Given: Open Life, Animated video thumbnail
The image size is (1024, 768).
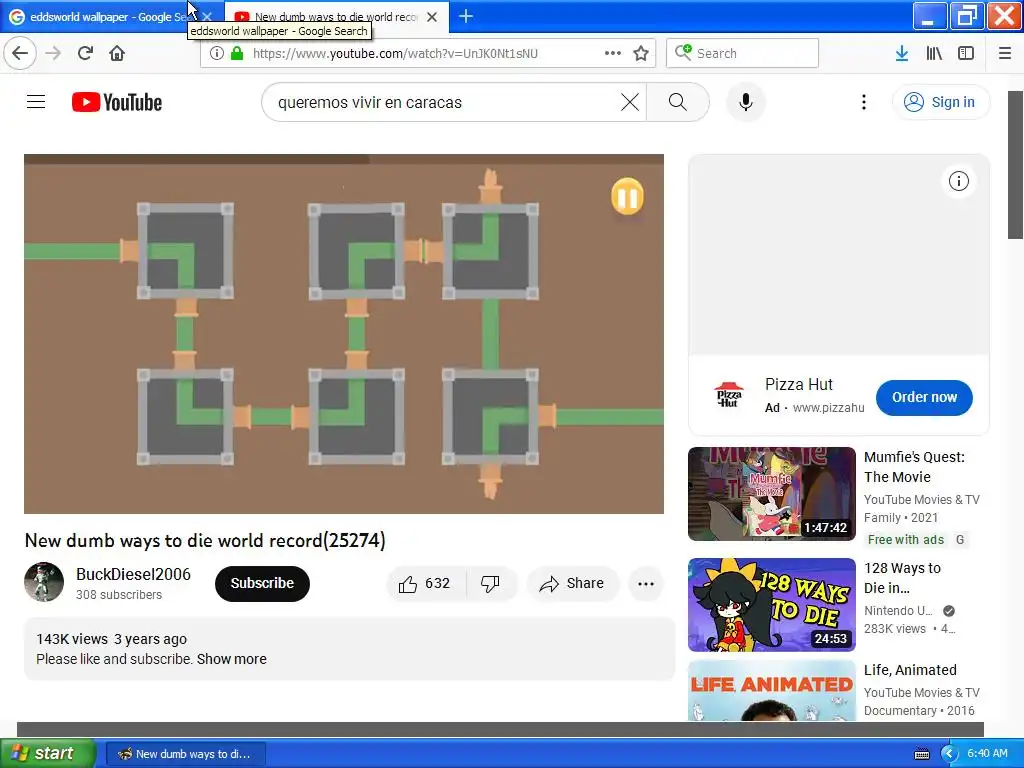Looking at the screenshot, I should pos(771,691).
